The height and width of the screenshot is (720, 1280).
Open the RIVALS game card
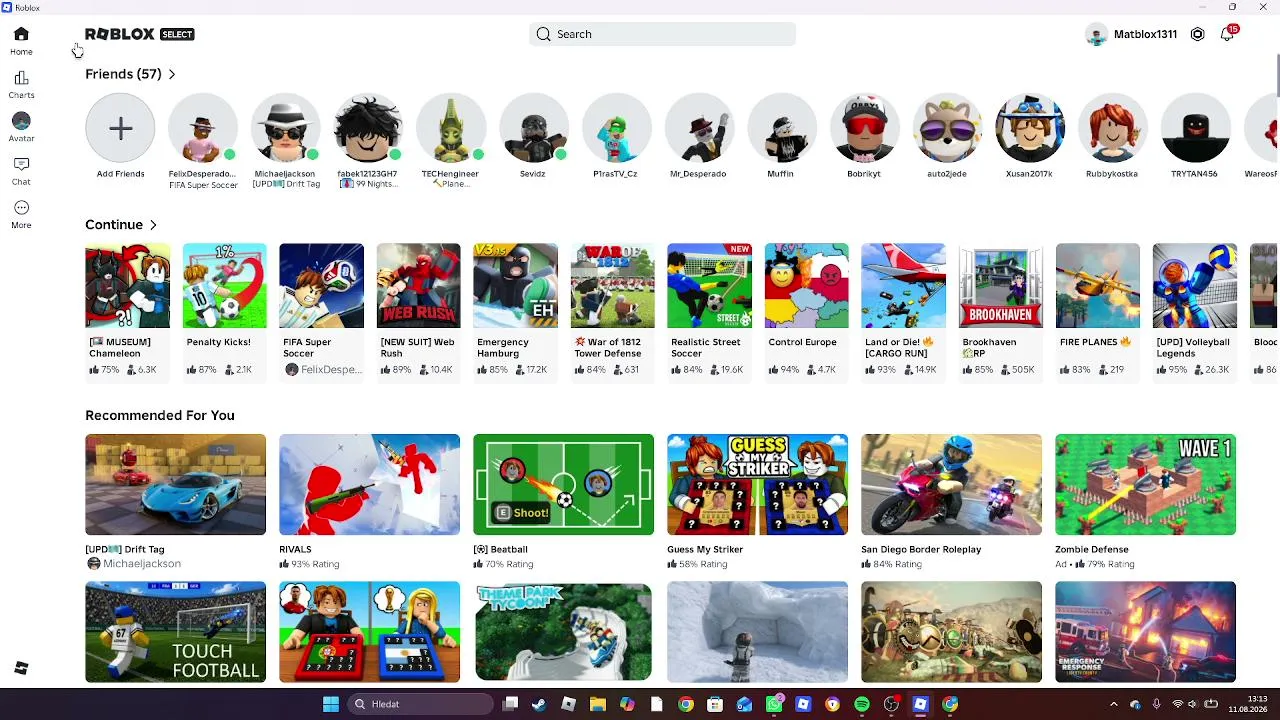[369, 485]
